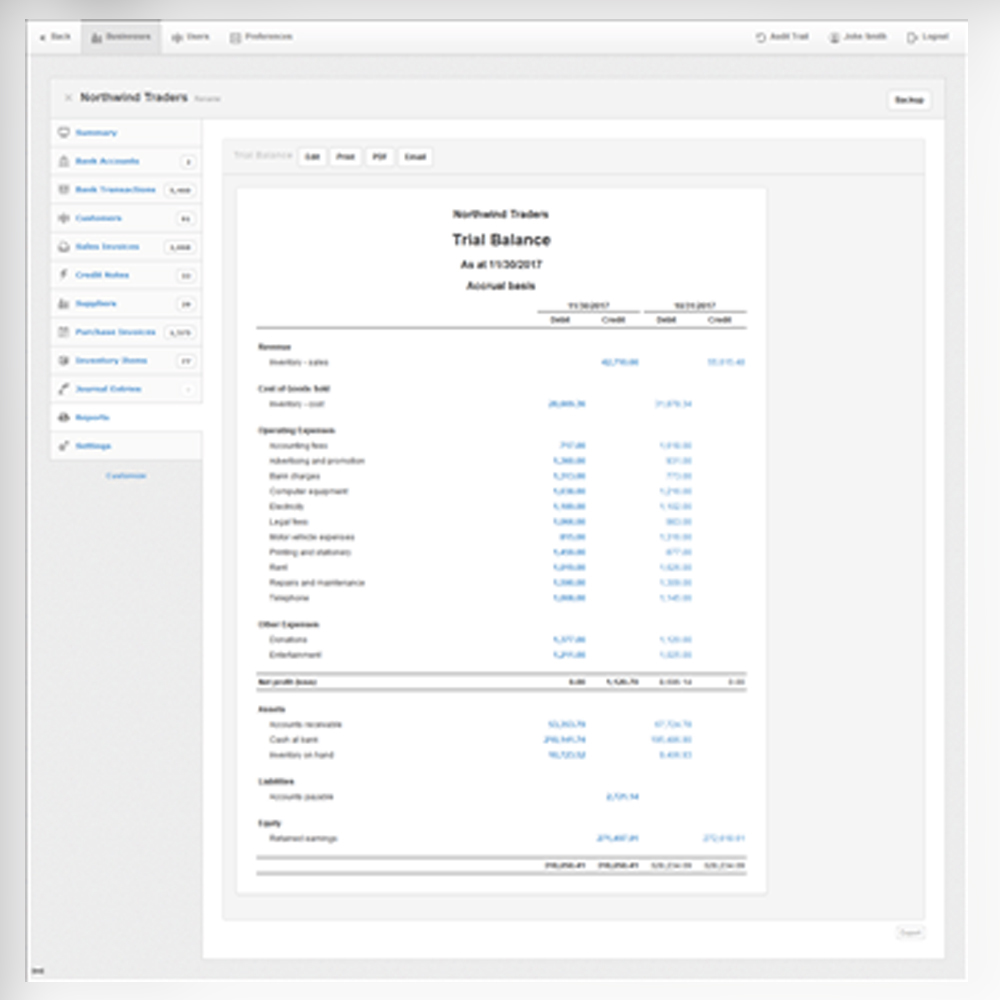
Task: Click the Trial Balance report heading
Action: (x=501, y=240)
